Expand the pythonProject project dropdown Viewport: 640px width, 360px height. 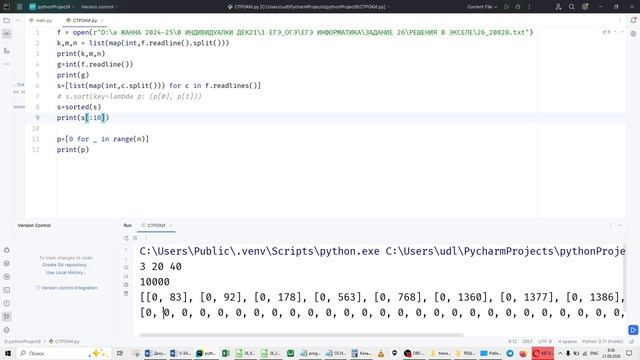[x=51, y=7]
